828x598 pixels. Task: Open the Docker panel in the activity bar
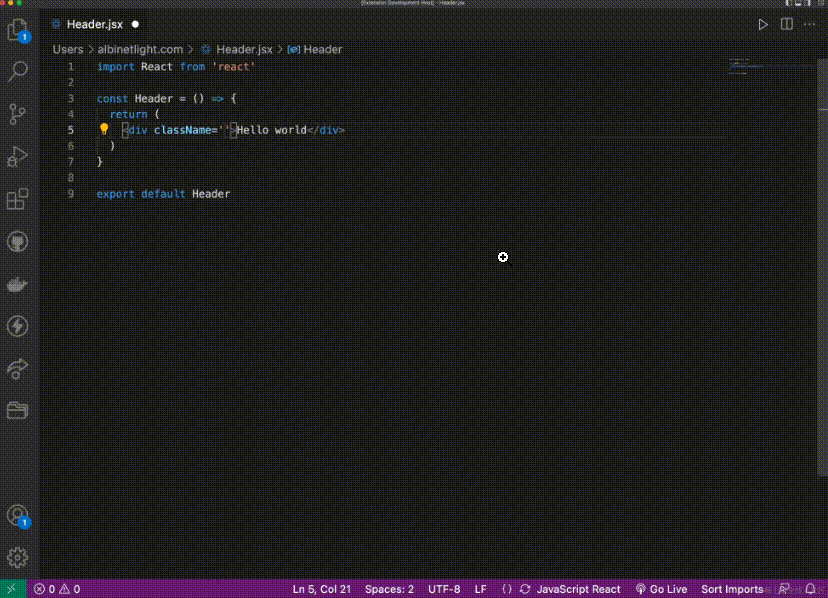17,284
